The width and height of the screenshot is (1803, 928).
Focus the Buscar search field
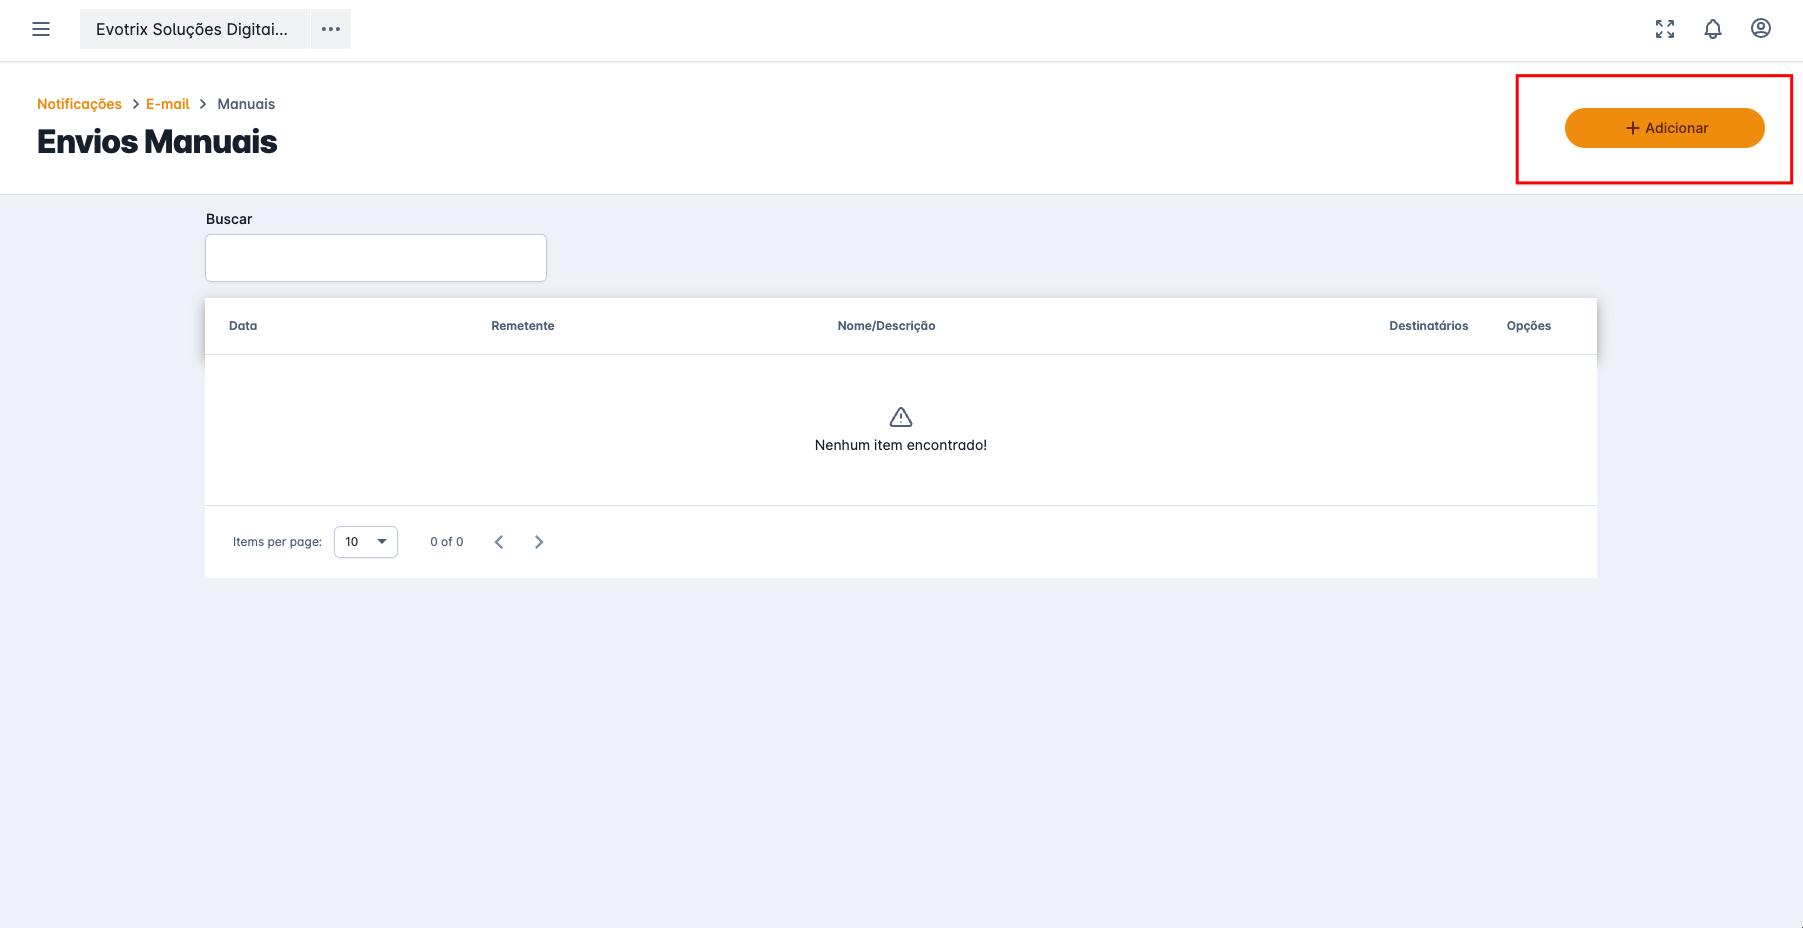376,258
